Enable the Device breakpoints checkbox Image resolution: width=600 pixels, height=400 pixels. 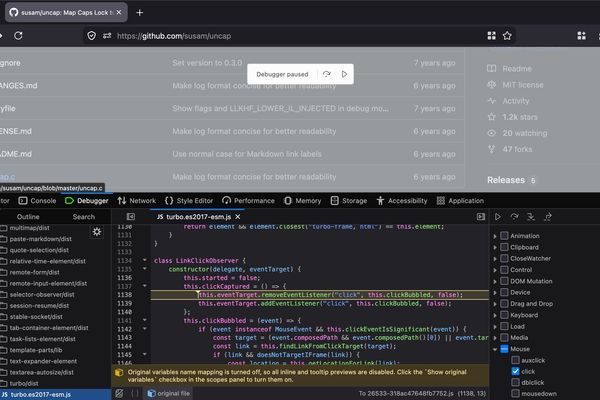(504, 292)
